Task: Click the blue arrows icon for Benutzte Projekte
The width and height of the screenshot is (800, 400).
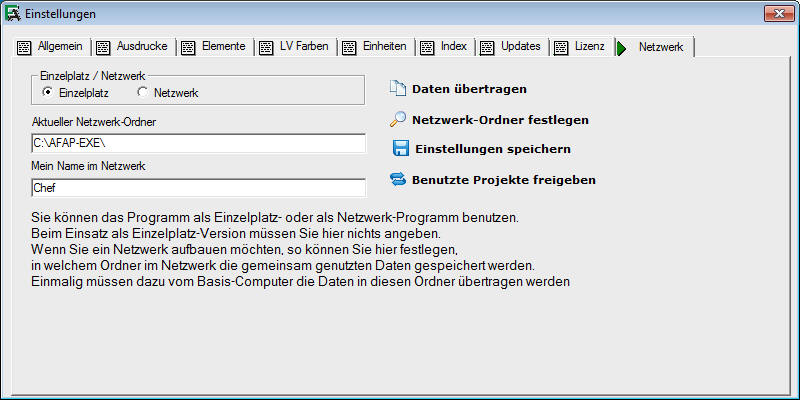Action: click(397, 180)
